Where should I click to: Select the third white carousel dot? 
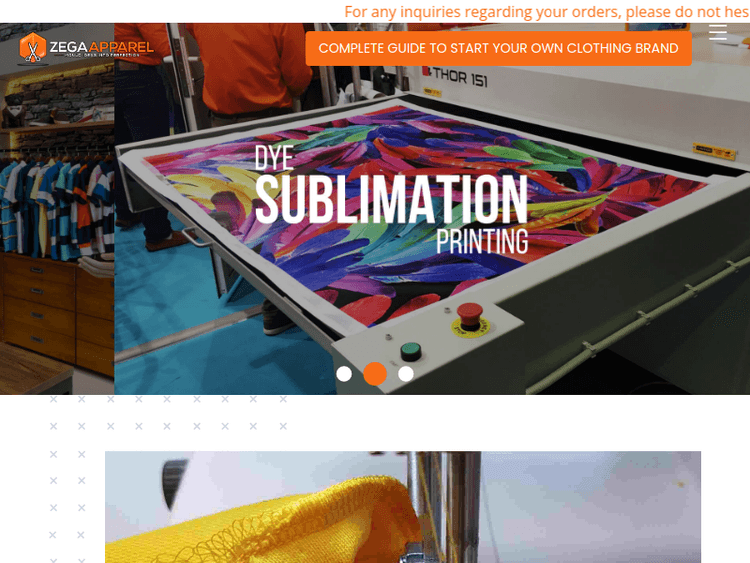[x=406, y=374]
